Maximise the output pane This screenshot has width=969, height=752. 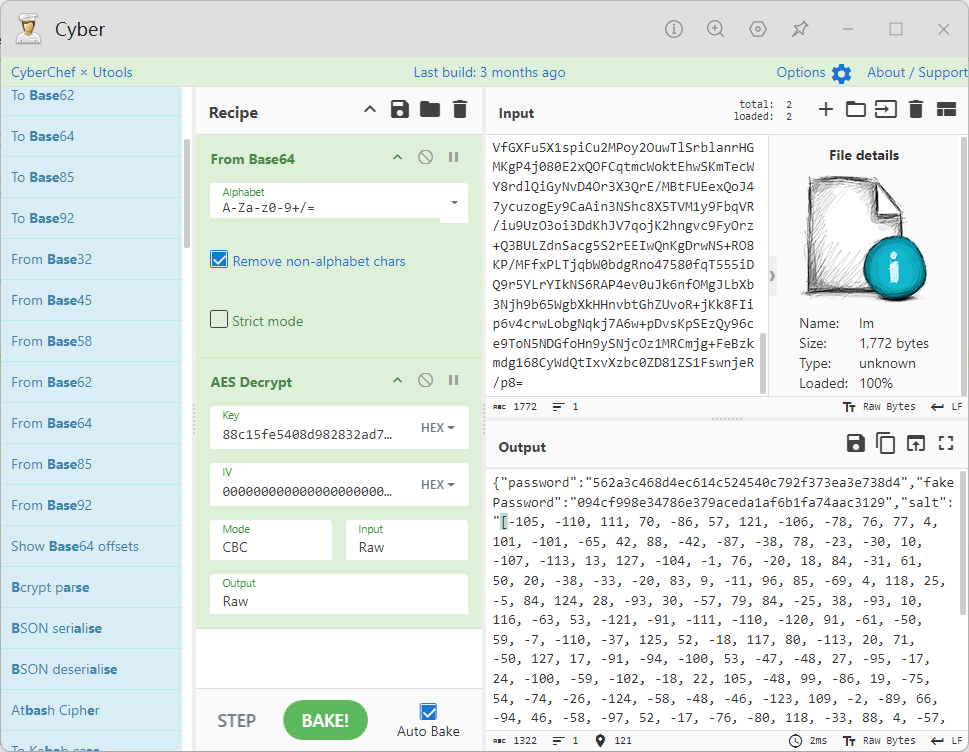946,443
